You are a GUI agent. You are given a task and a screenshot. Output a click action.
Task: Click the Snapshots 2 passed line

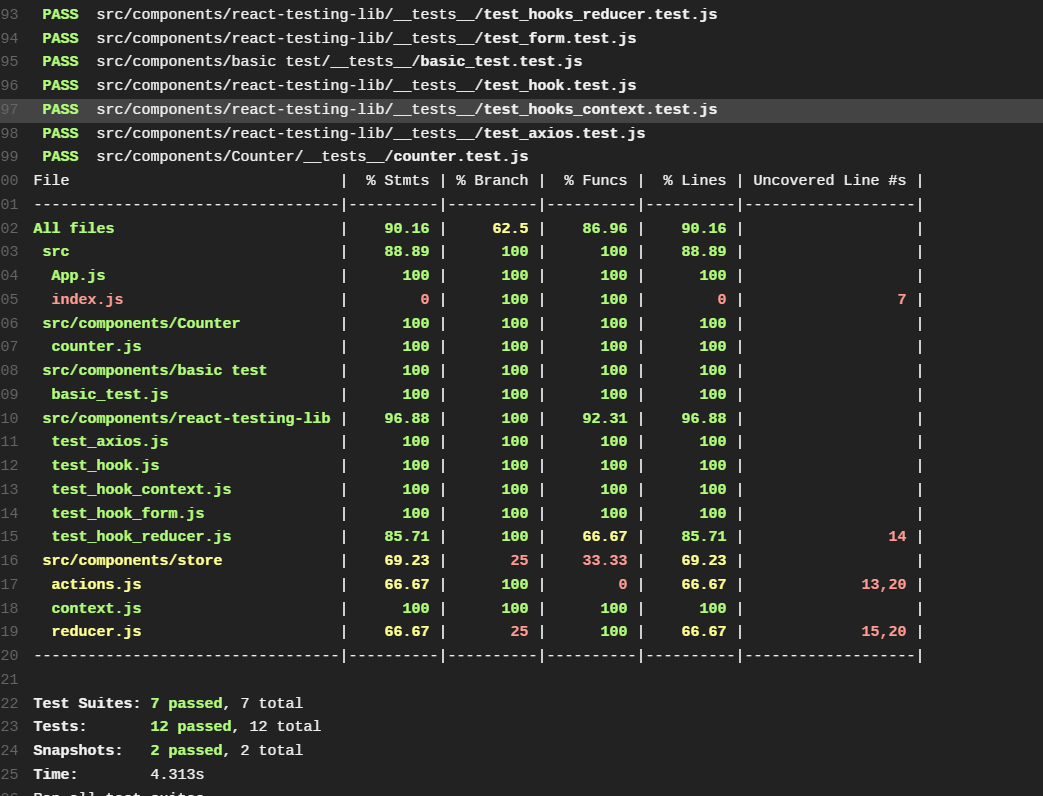(168, 751)
